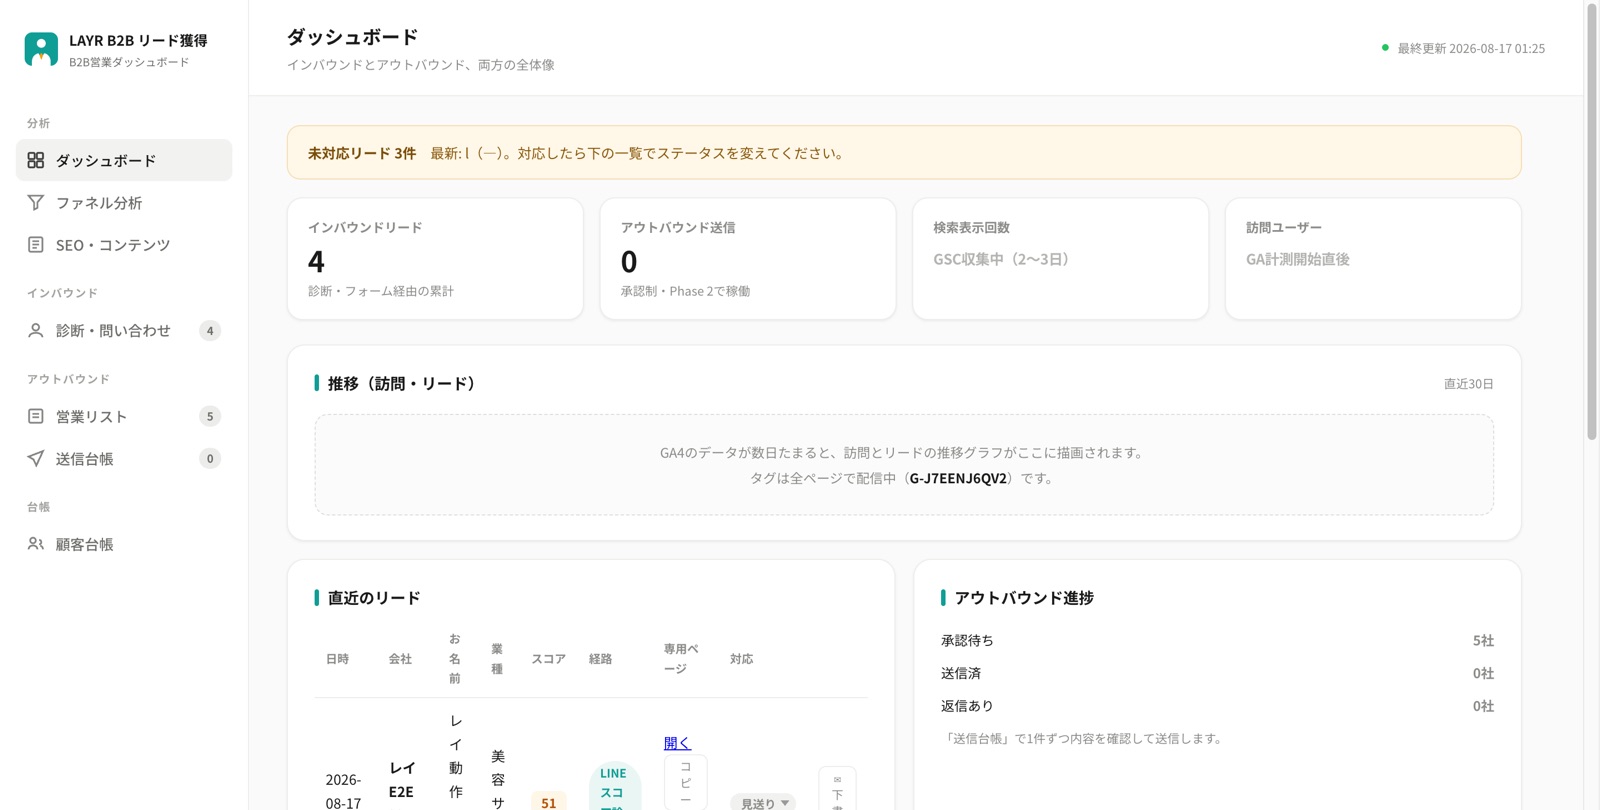Viewport: 1600px width, 810px height.
Task: Click the 返信あり row in アウトバウンド進捗
Action: 1217,706
